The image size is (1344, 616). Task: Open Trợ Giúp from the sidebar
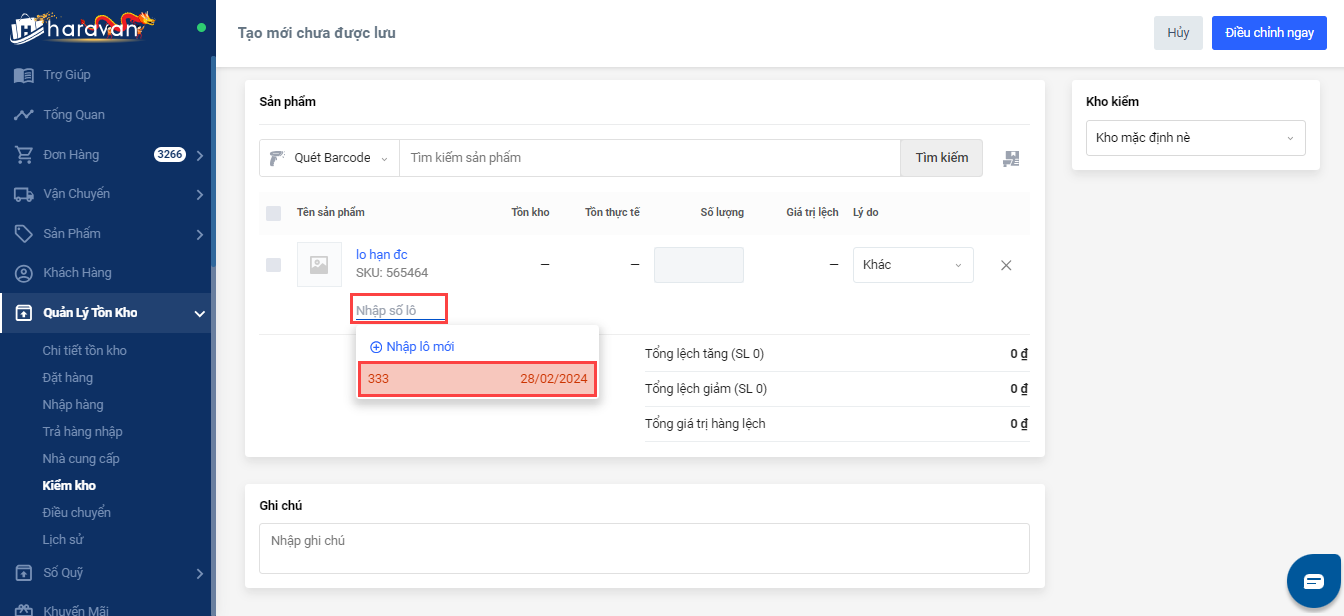(x=67, y=75)
